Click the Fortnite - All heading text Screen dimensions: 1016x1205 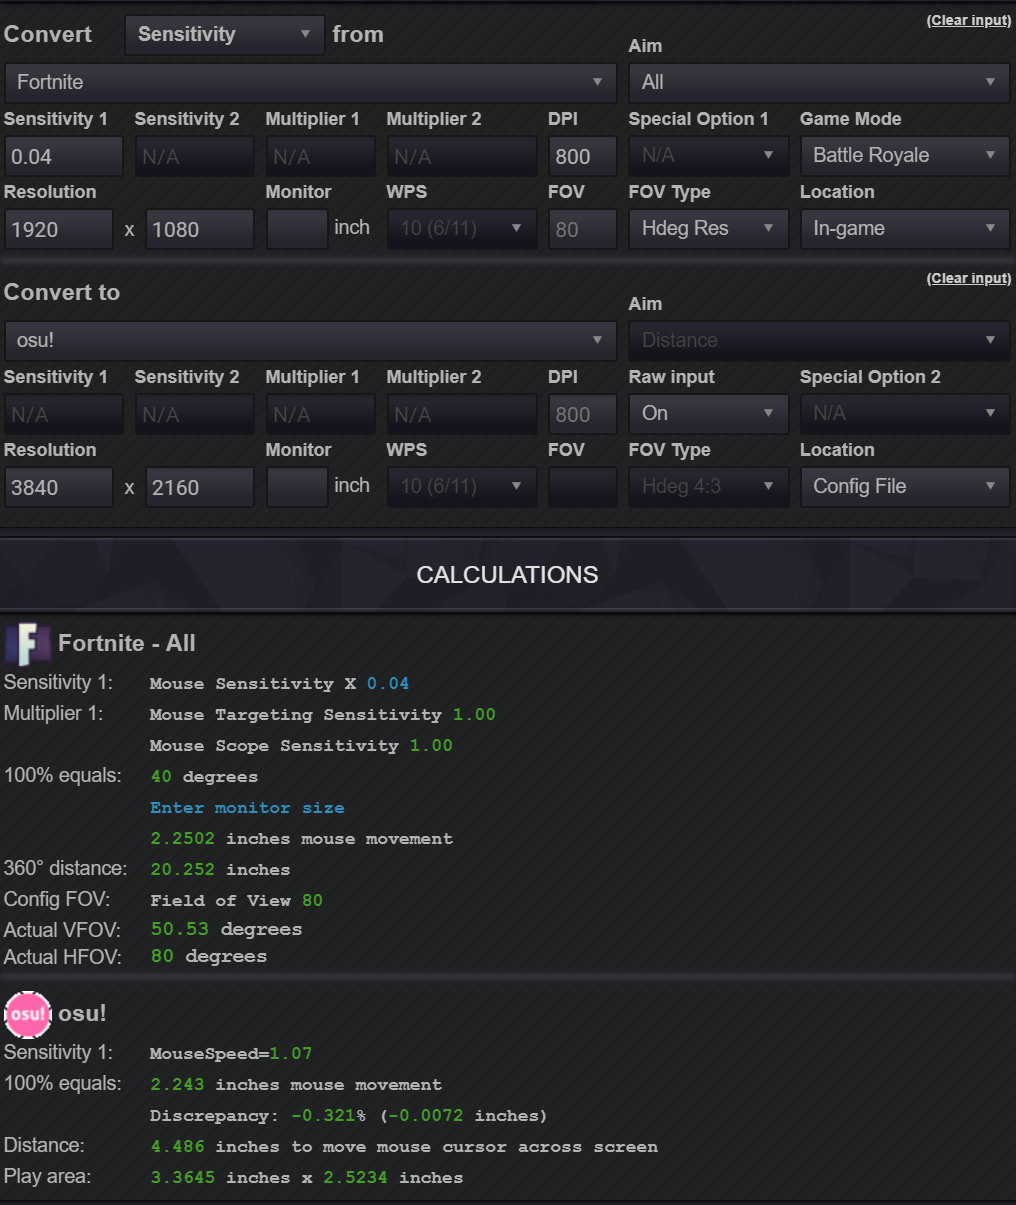[127, 643]
